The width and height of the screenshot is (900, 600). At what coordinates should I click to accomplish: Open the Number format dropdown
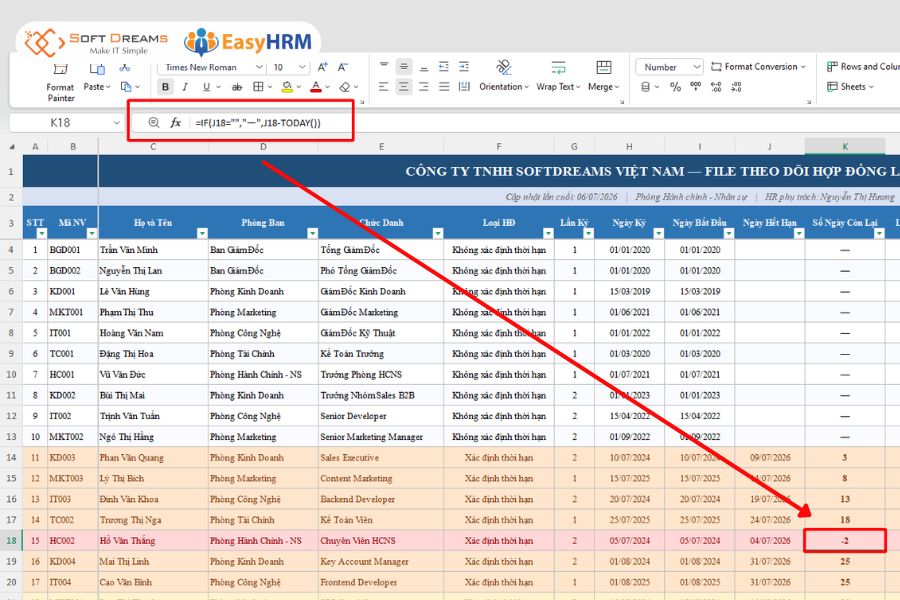tap(696, 67)
